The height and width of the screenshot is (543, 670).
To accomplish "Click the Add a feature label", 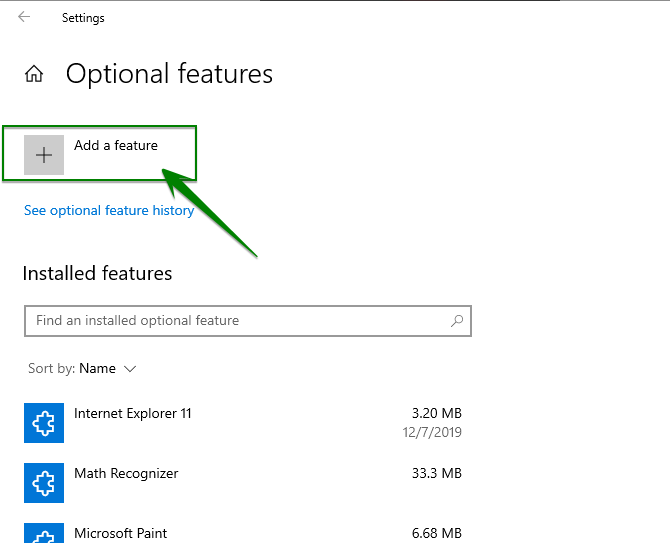I will pos(116,145).
